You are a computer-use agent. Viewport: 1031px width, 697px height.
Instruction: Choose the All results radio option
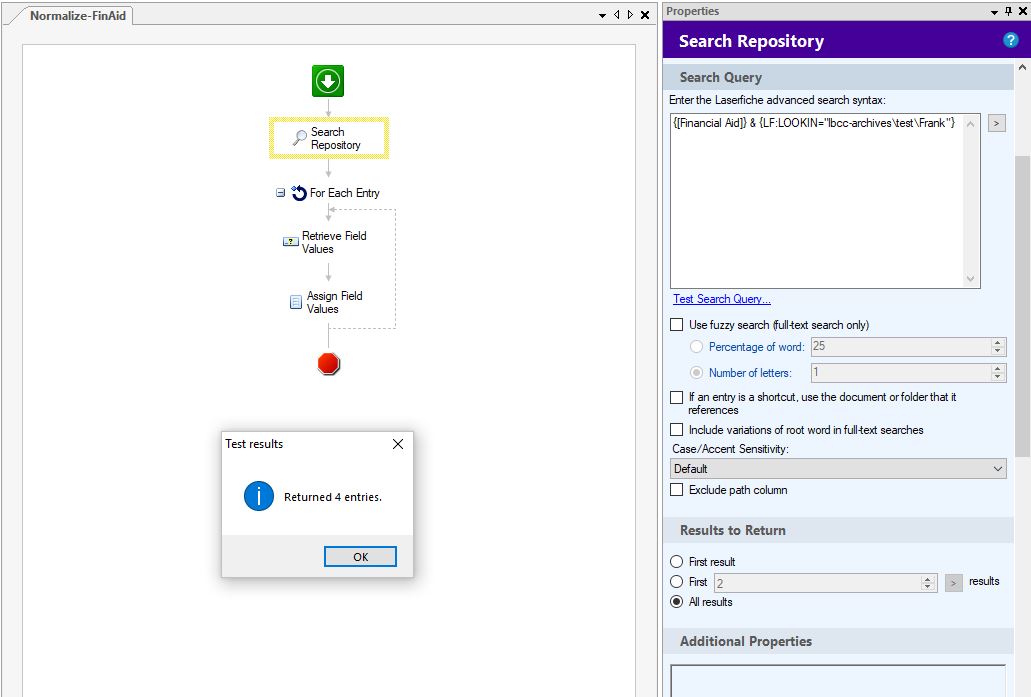tap(677, 602)
